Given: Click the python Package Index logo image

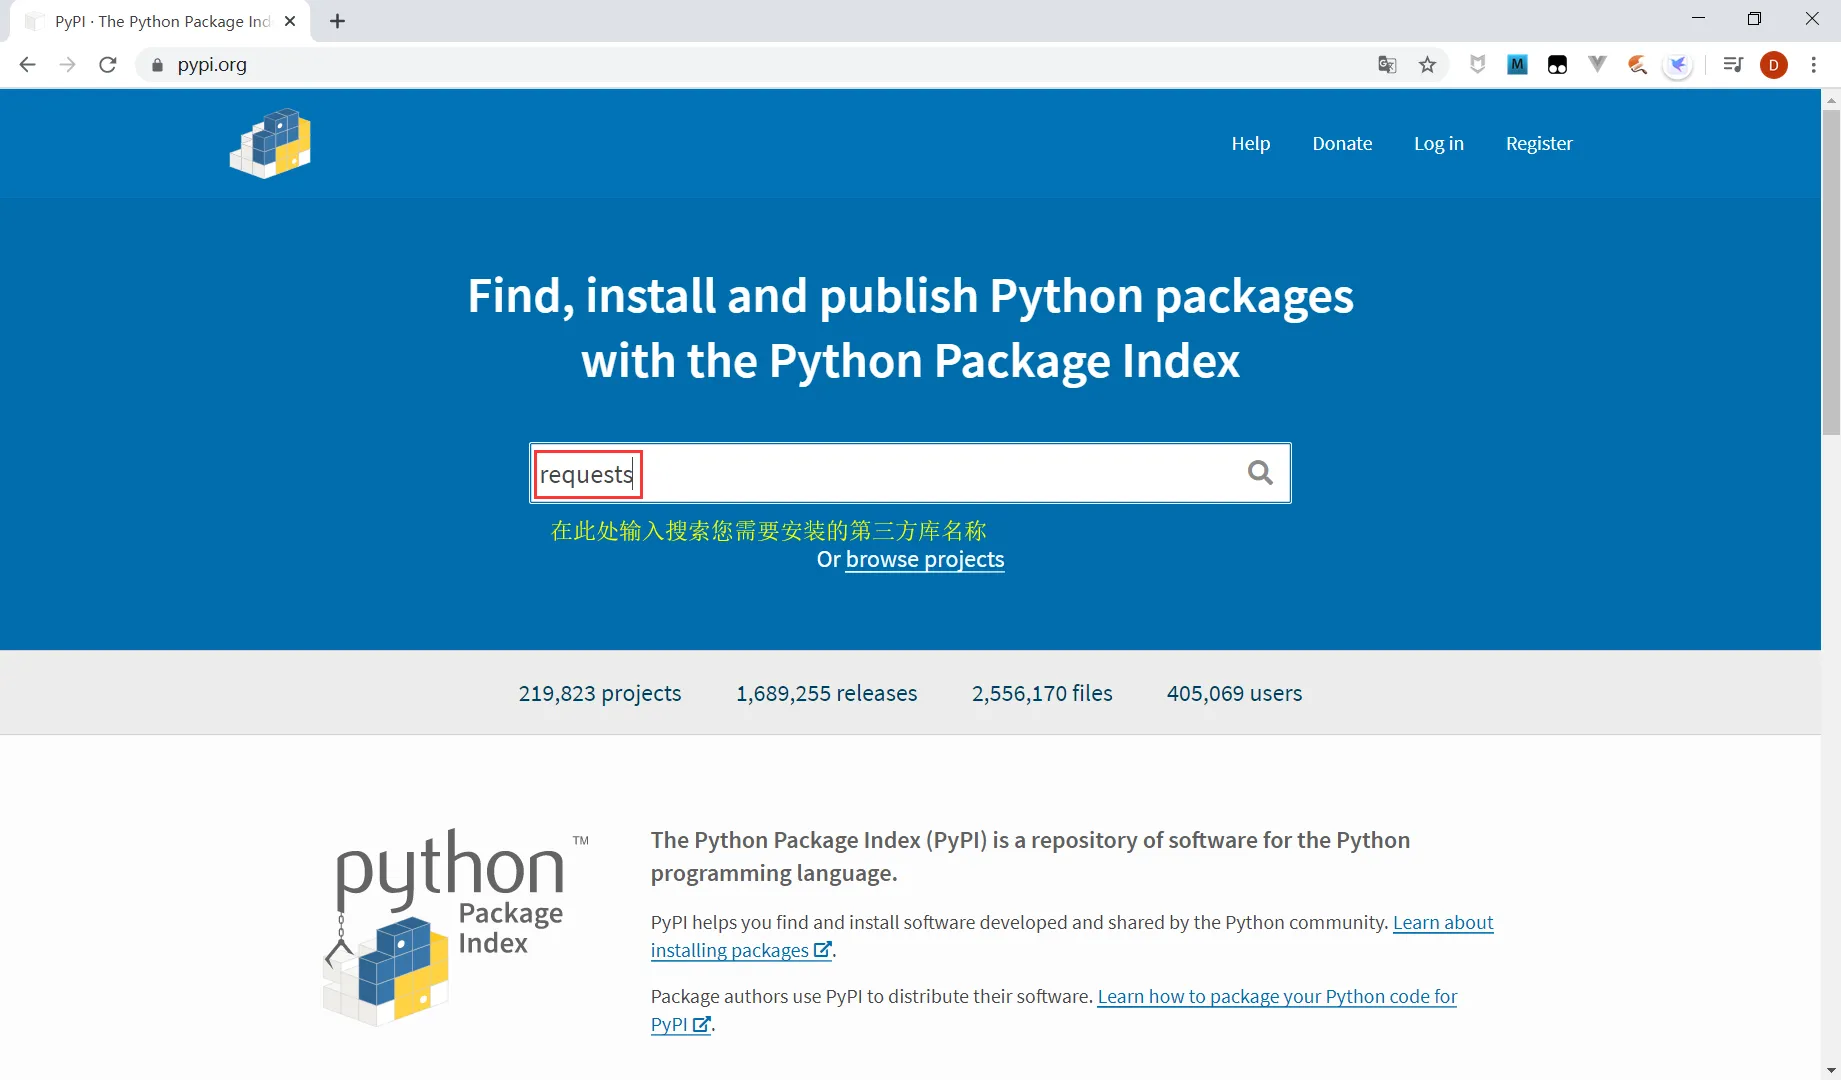Looking at the screenshot, I should (455, 928).
